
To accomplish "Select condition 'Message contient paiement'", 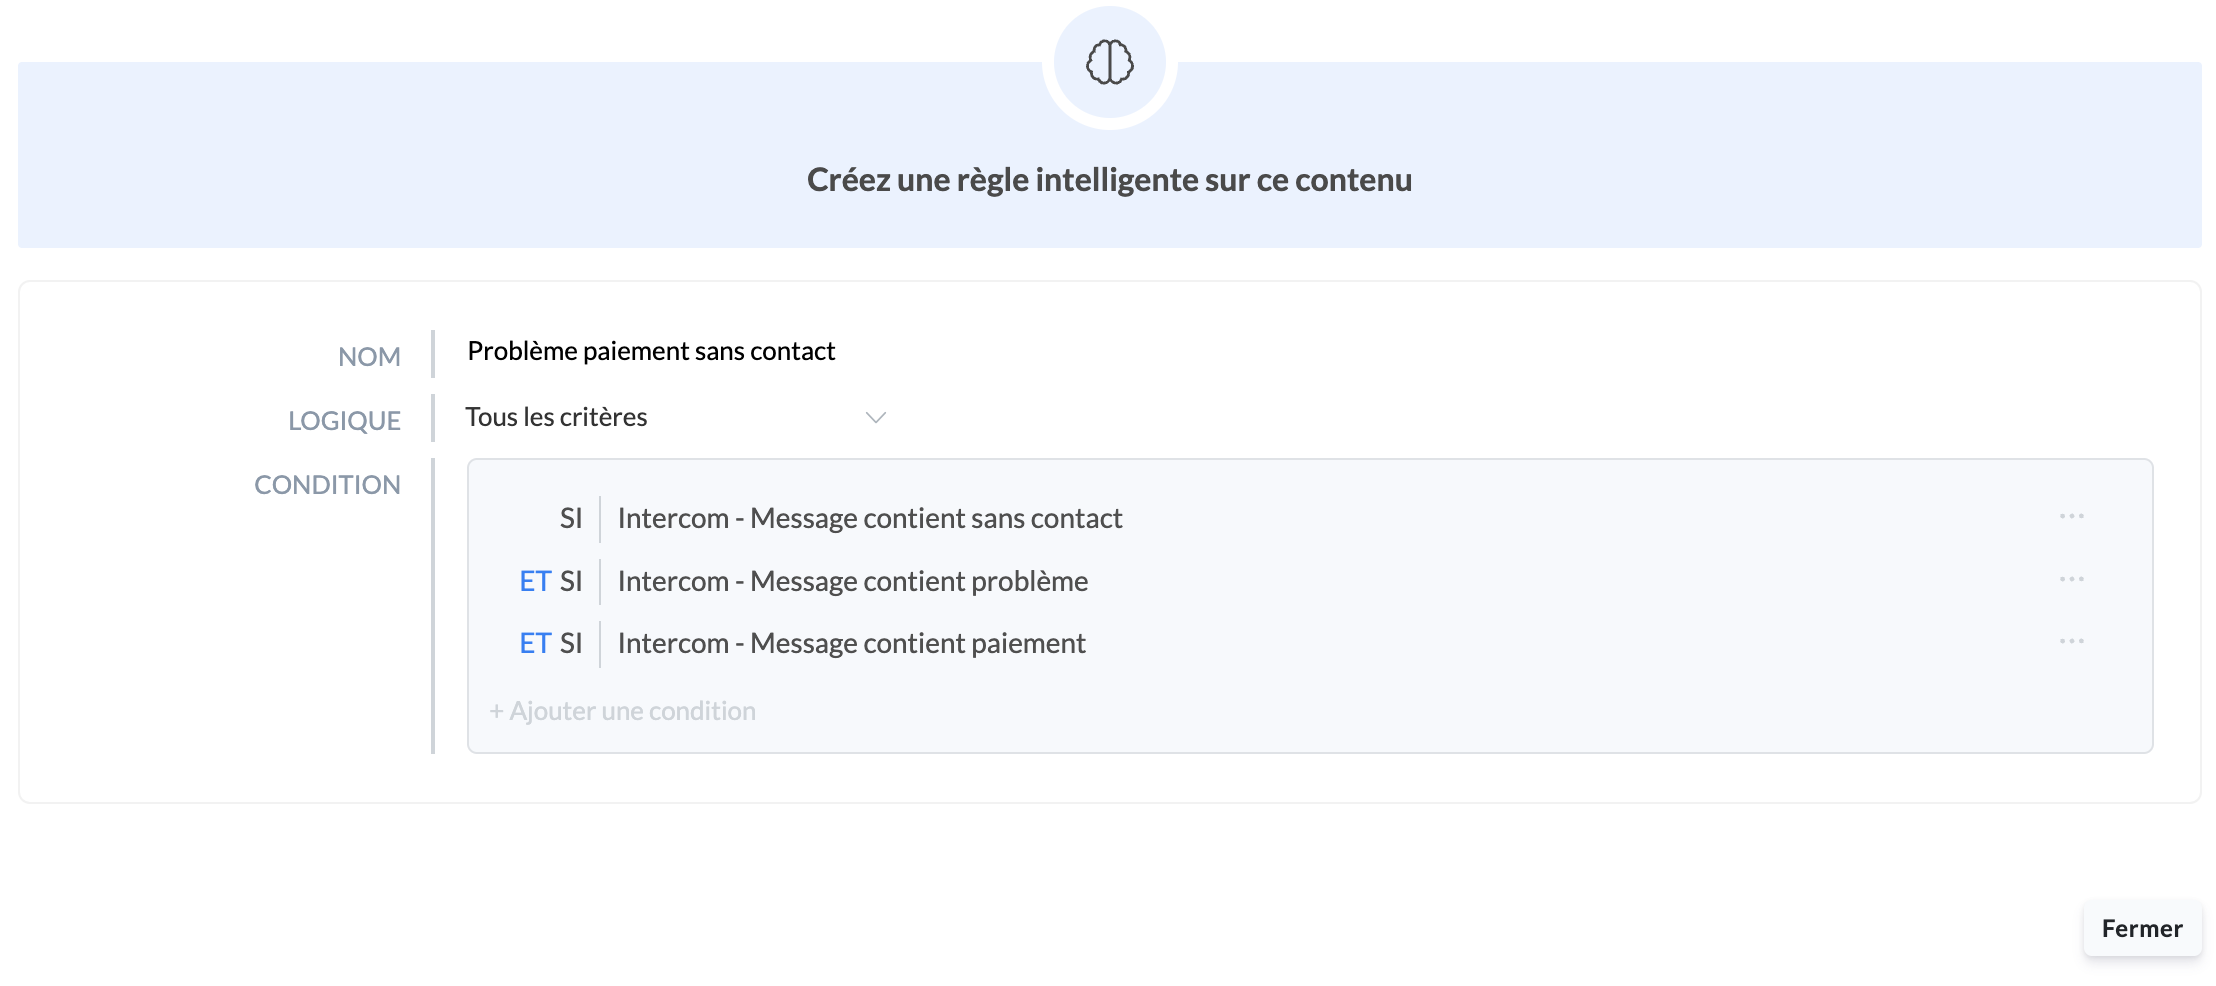I will tap(851, 644).
